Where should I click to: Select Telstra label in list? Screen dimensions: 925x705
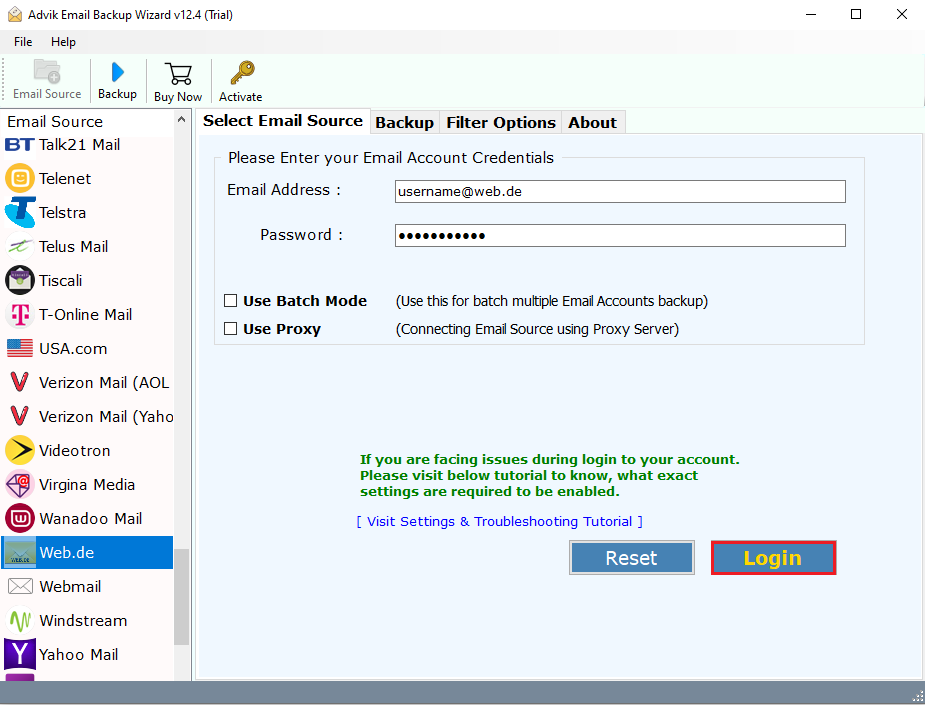click(x=63, y=212)
